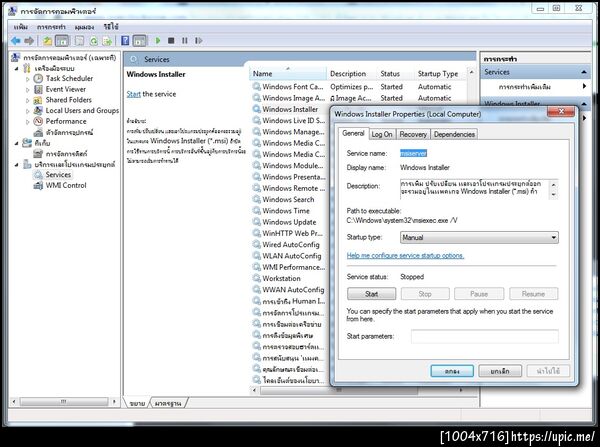The height and width of the screenshot is (447, 600).
Task: Click the services list scroll up arrow
Action: click(471, 72)
